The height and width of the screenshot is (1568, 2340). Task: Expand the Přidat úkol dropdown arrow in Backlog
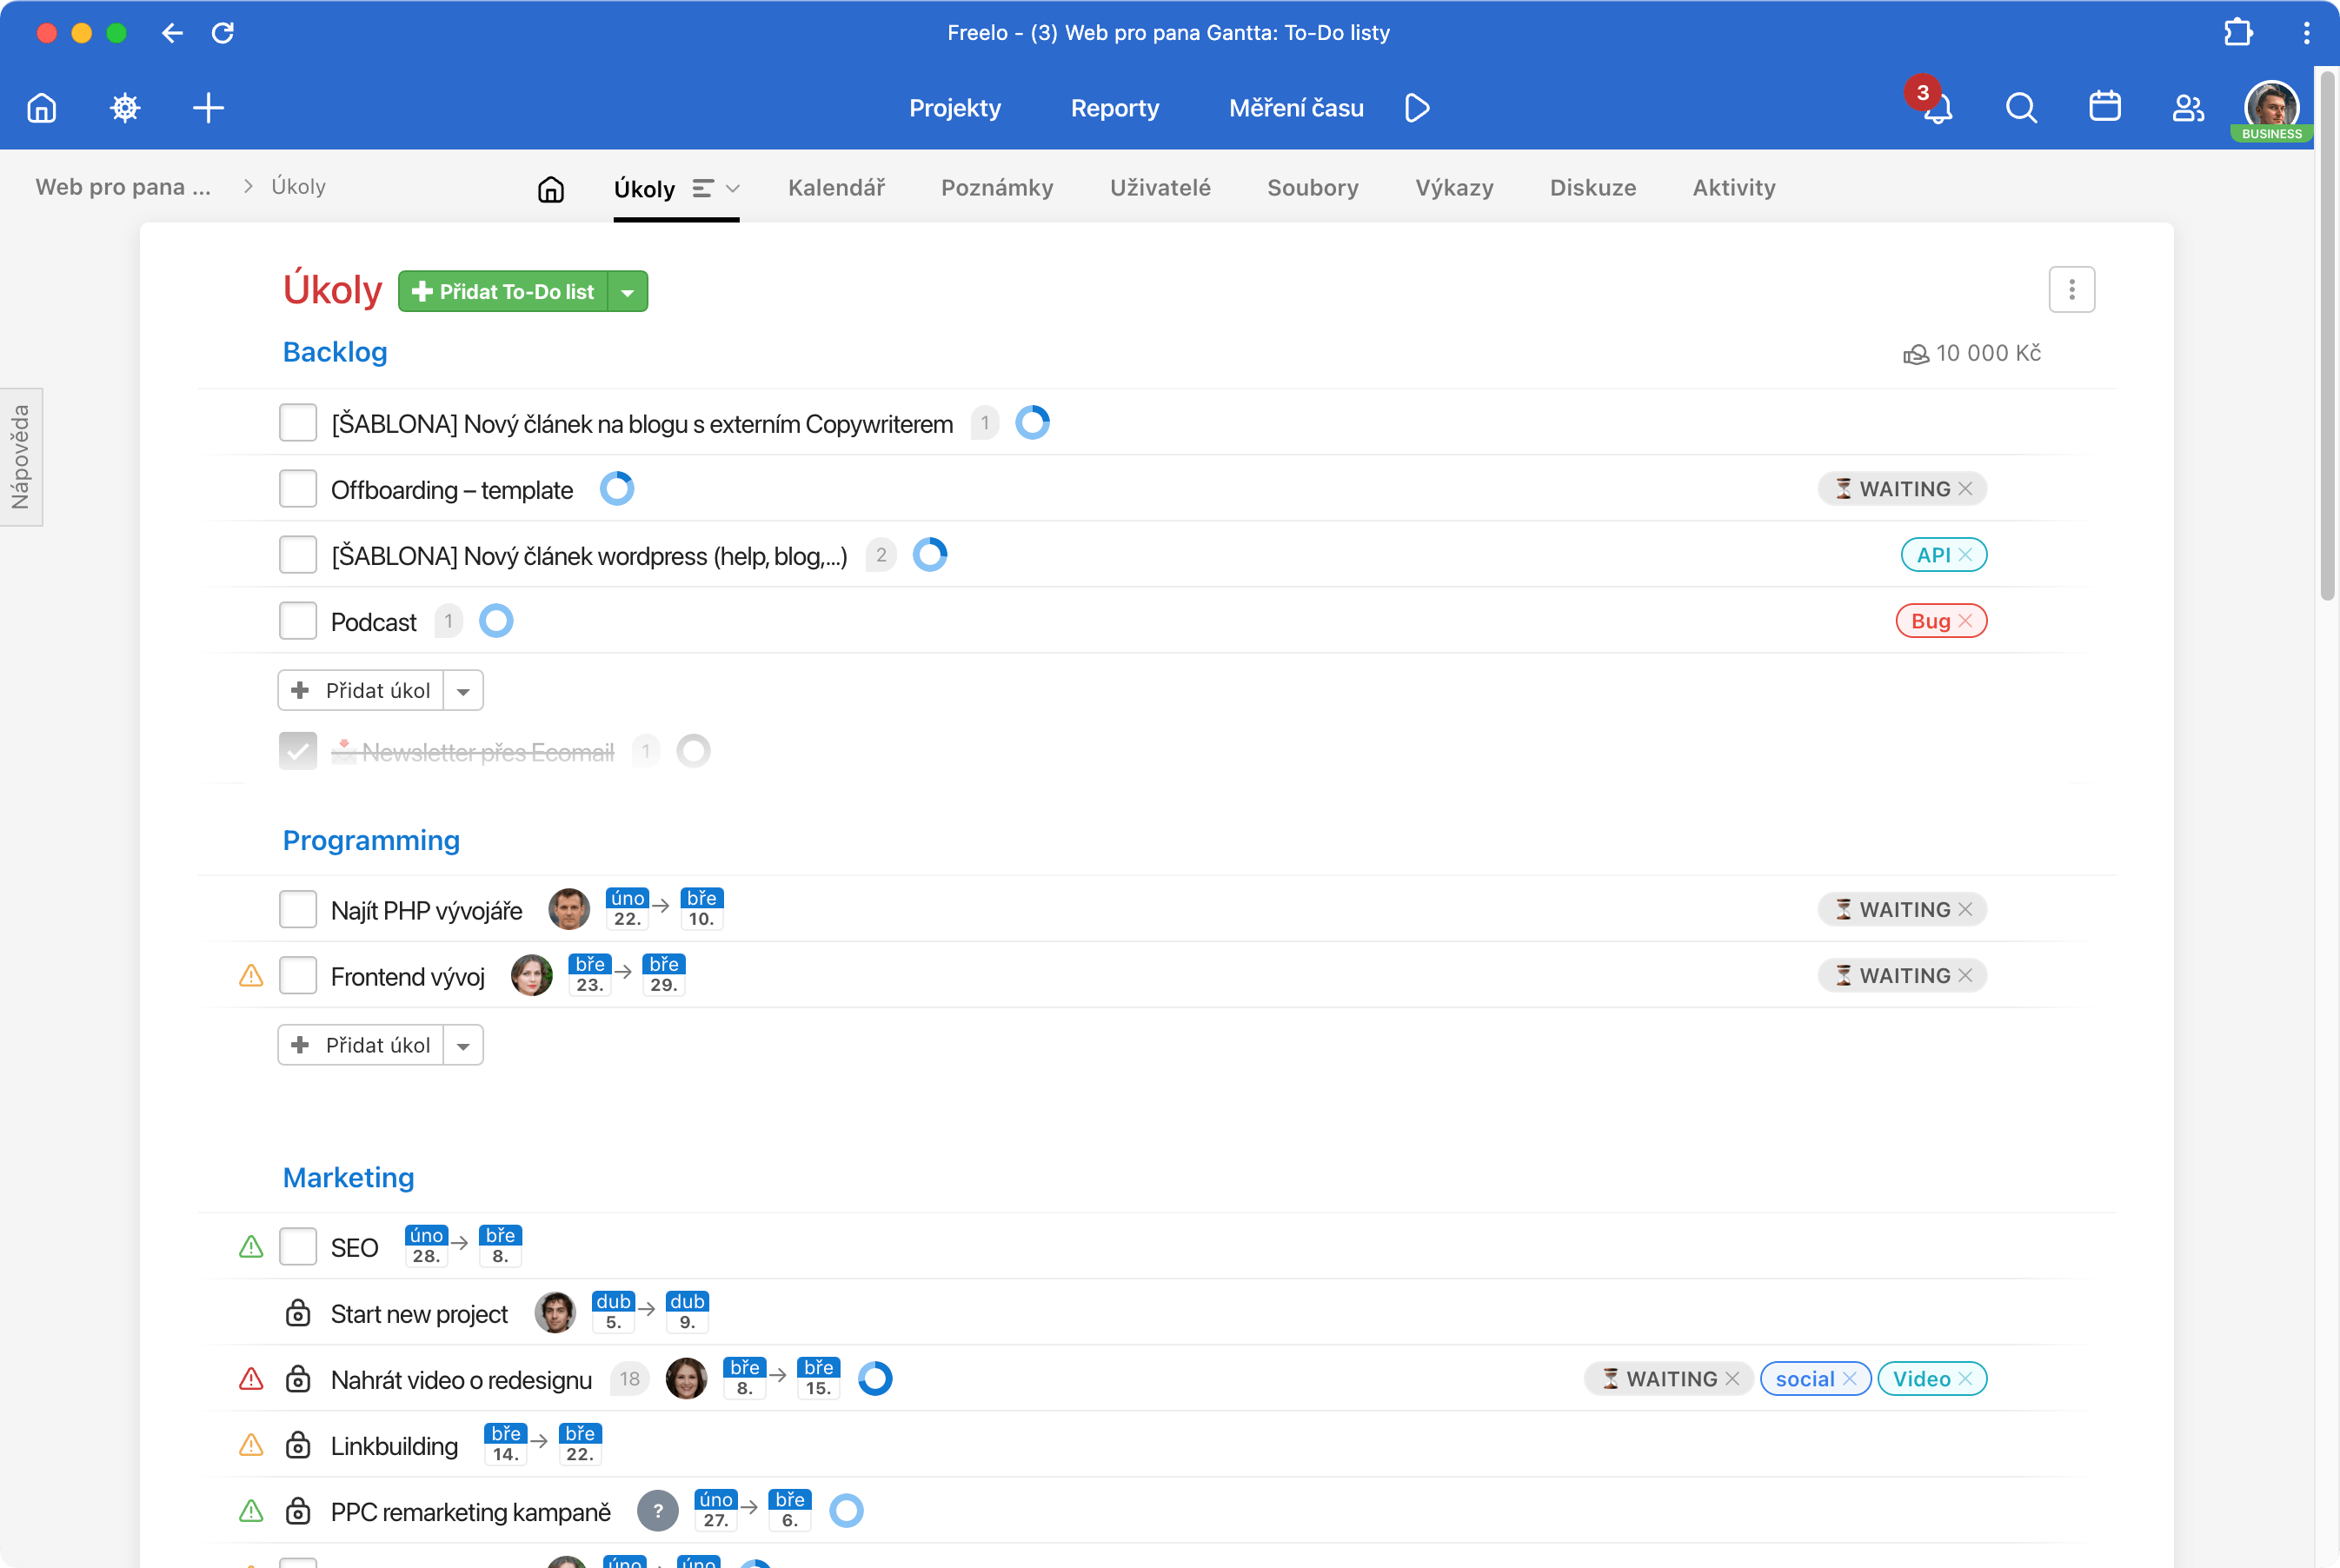pos(463,691)
